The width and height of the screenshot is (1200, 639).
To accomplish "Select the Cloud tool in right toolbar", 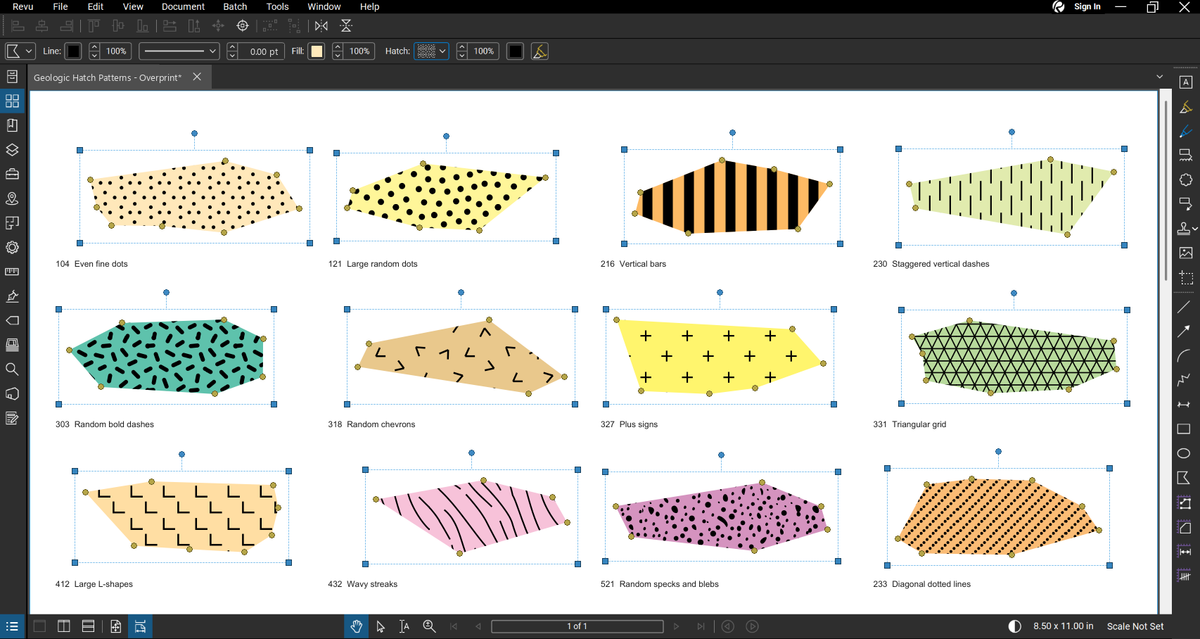I will 1185,180.
